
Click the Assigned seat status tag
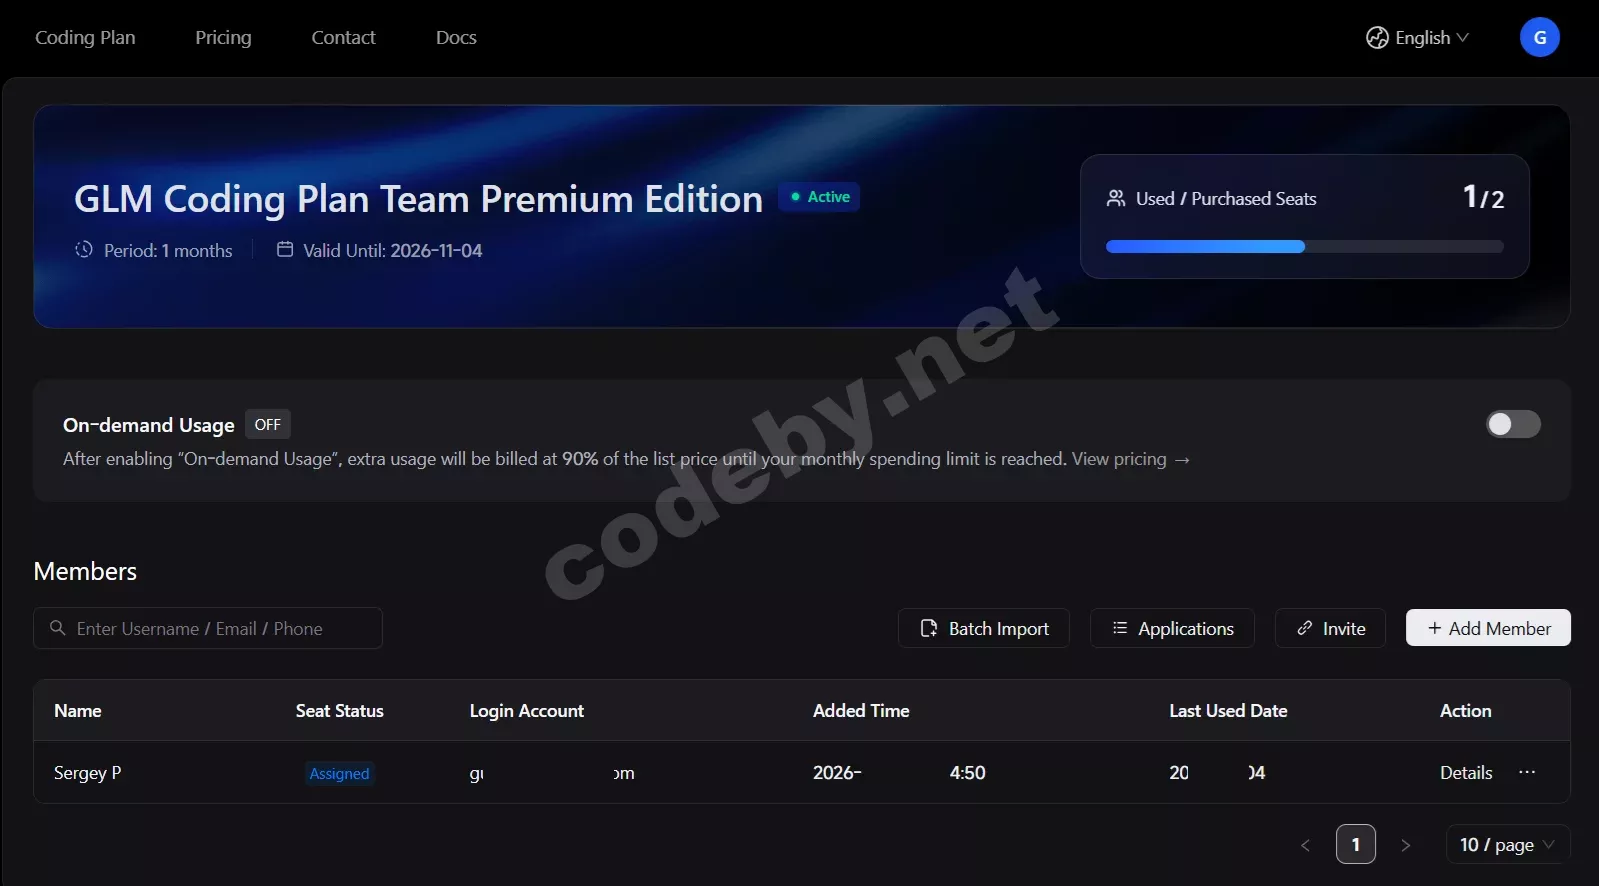coord(339,773)
